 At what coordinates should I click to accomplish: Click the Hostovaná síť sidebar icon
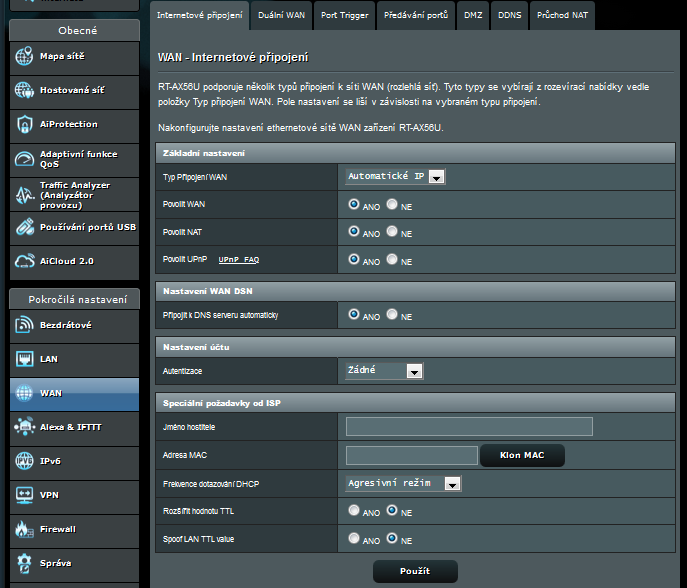(x=24, y=90)
